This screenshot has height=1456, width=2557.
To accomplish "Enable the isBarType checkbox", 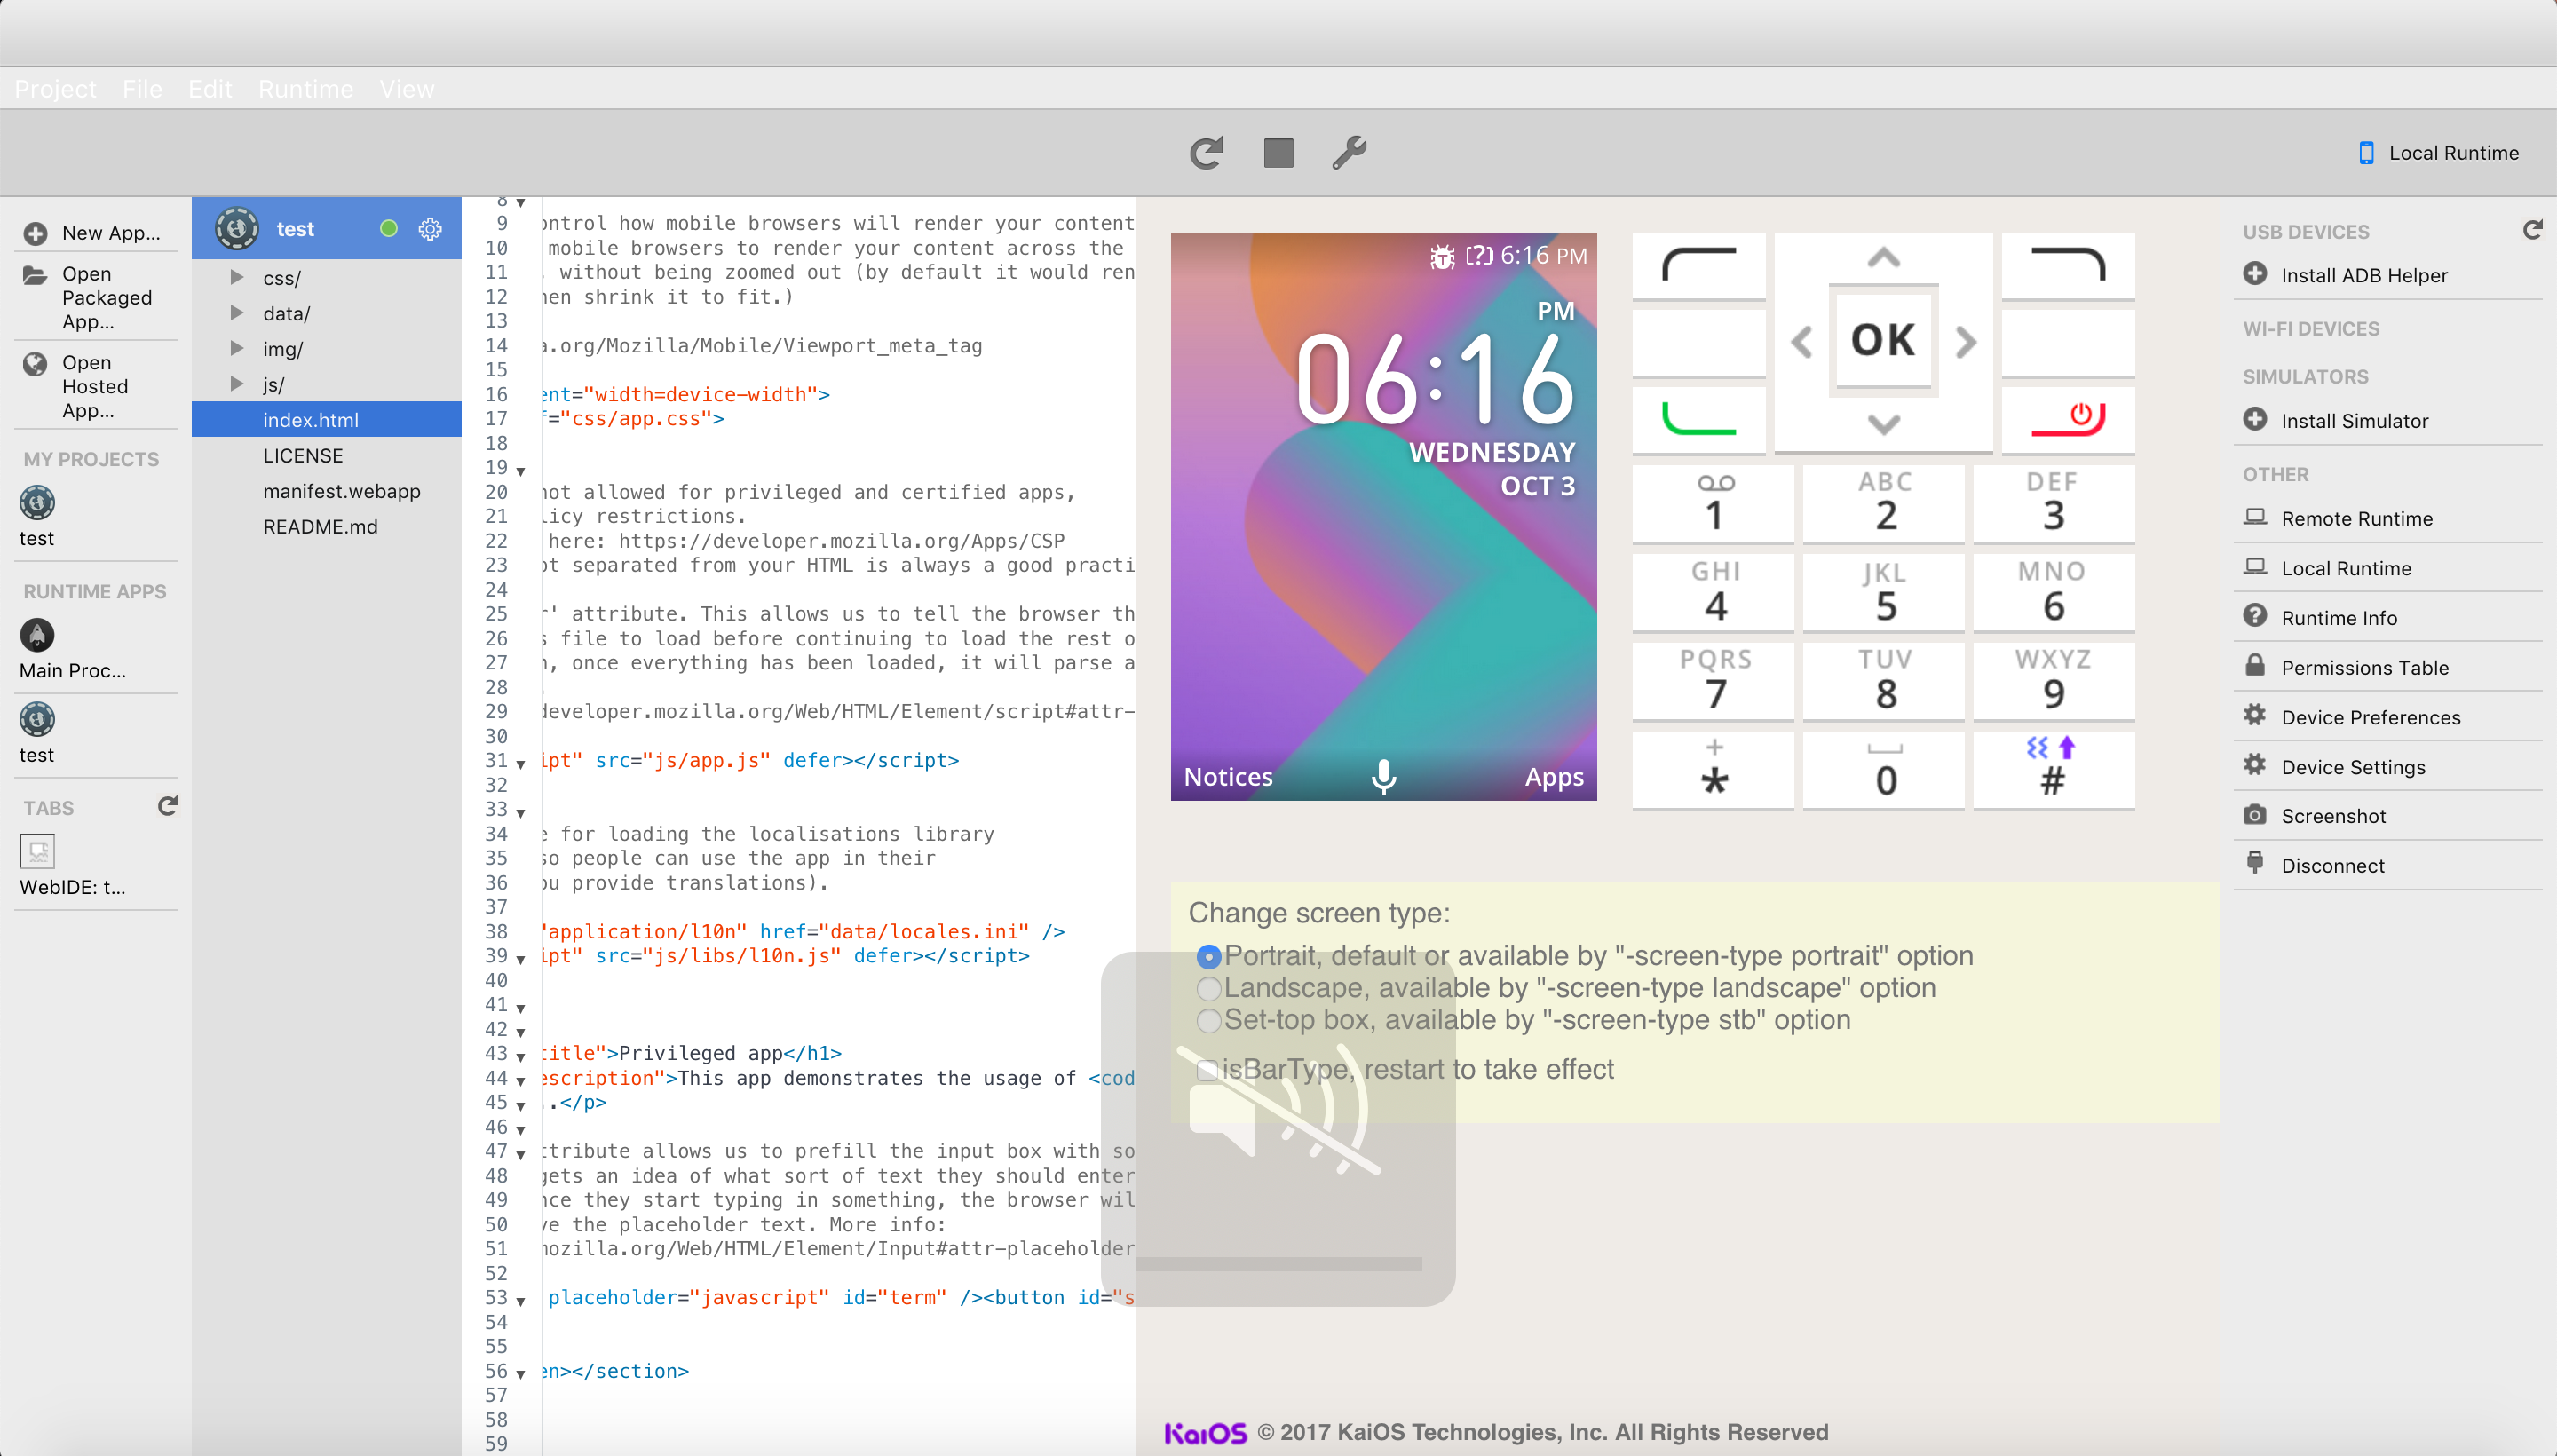I will (x=1207, y=1070).
